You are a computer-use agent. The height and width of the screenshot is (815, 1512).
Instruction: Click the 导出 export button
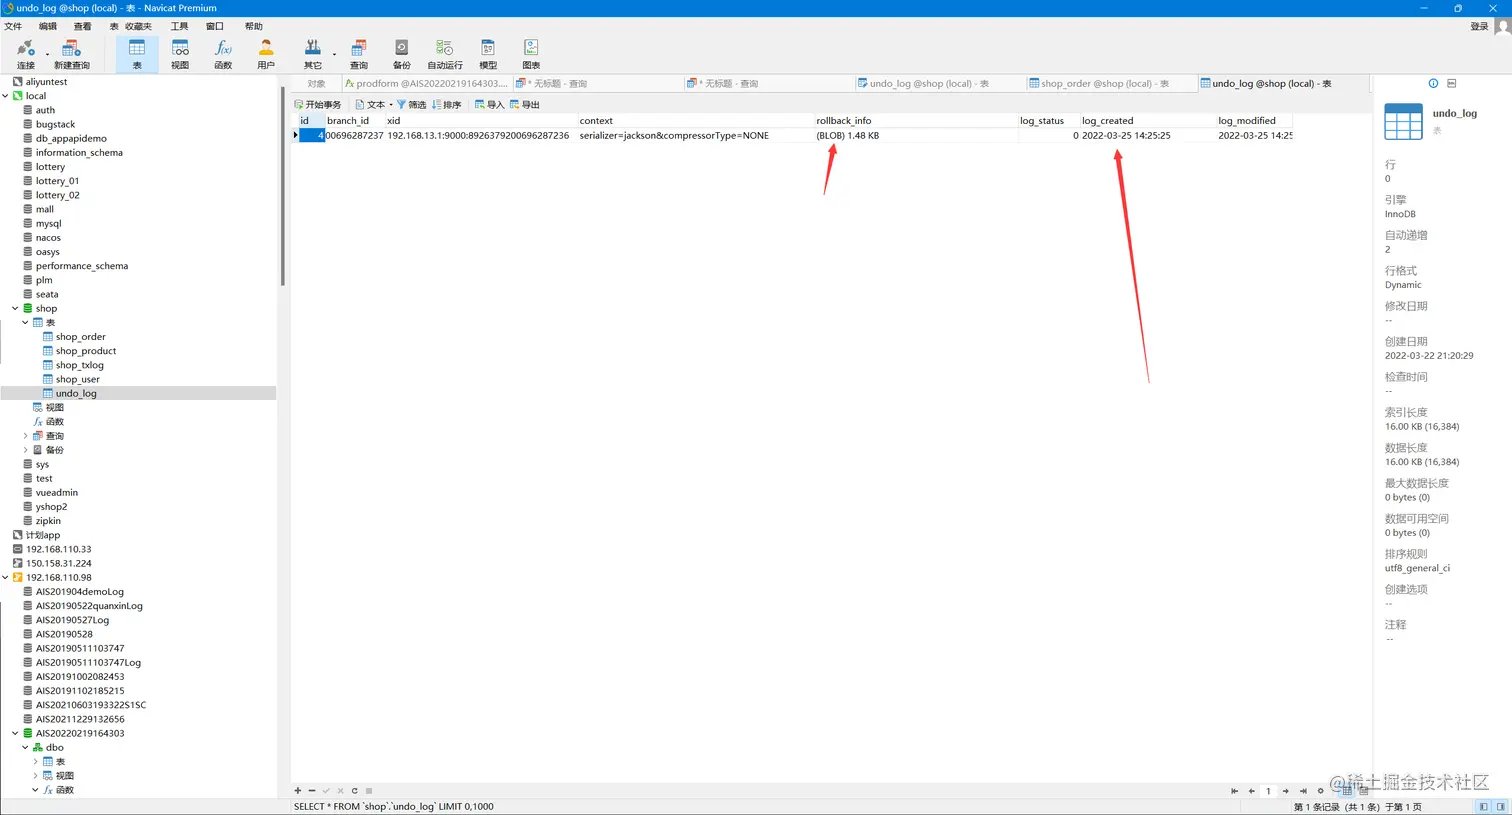coord(524,104)
